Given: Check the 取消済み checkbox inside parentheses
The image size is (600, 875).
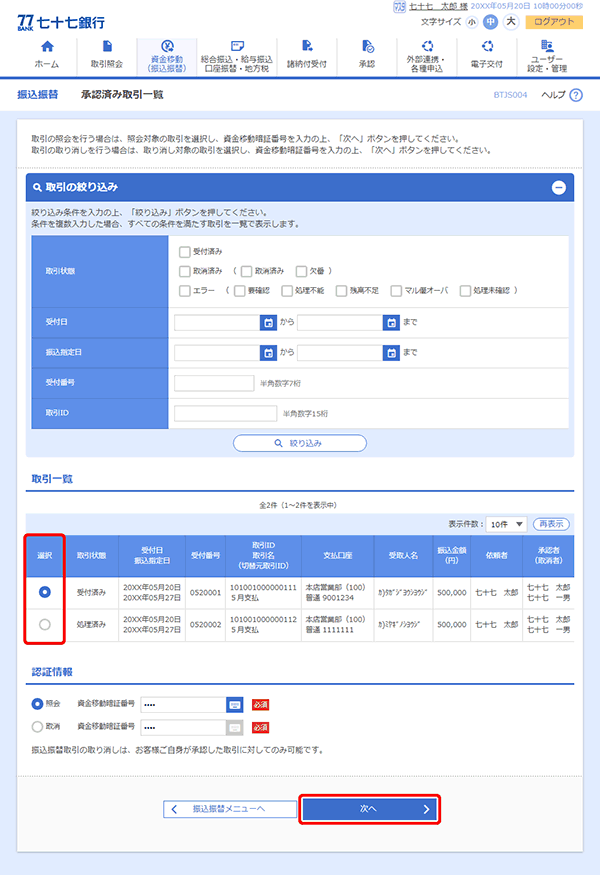Looking at the screenshot, I should coord(247,271).
